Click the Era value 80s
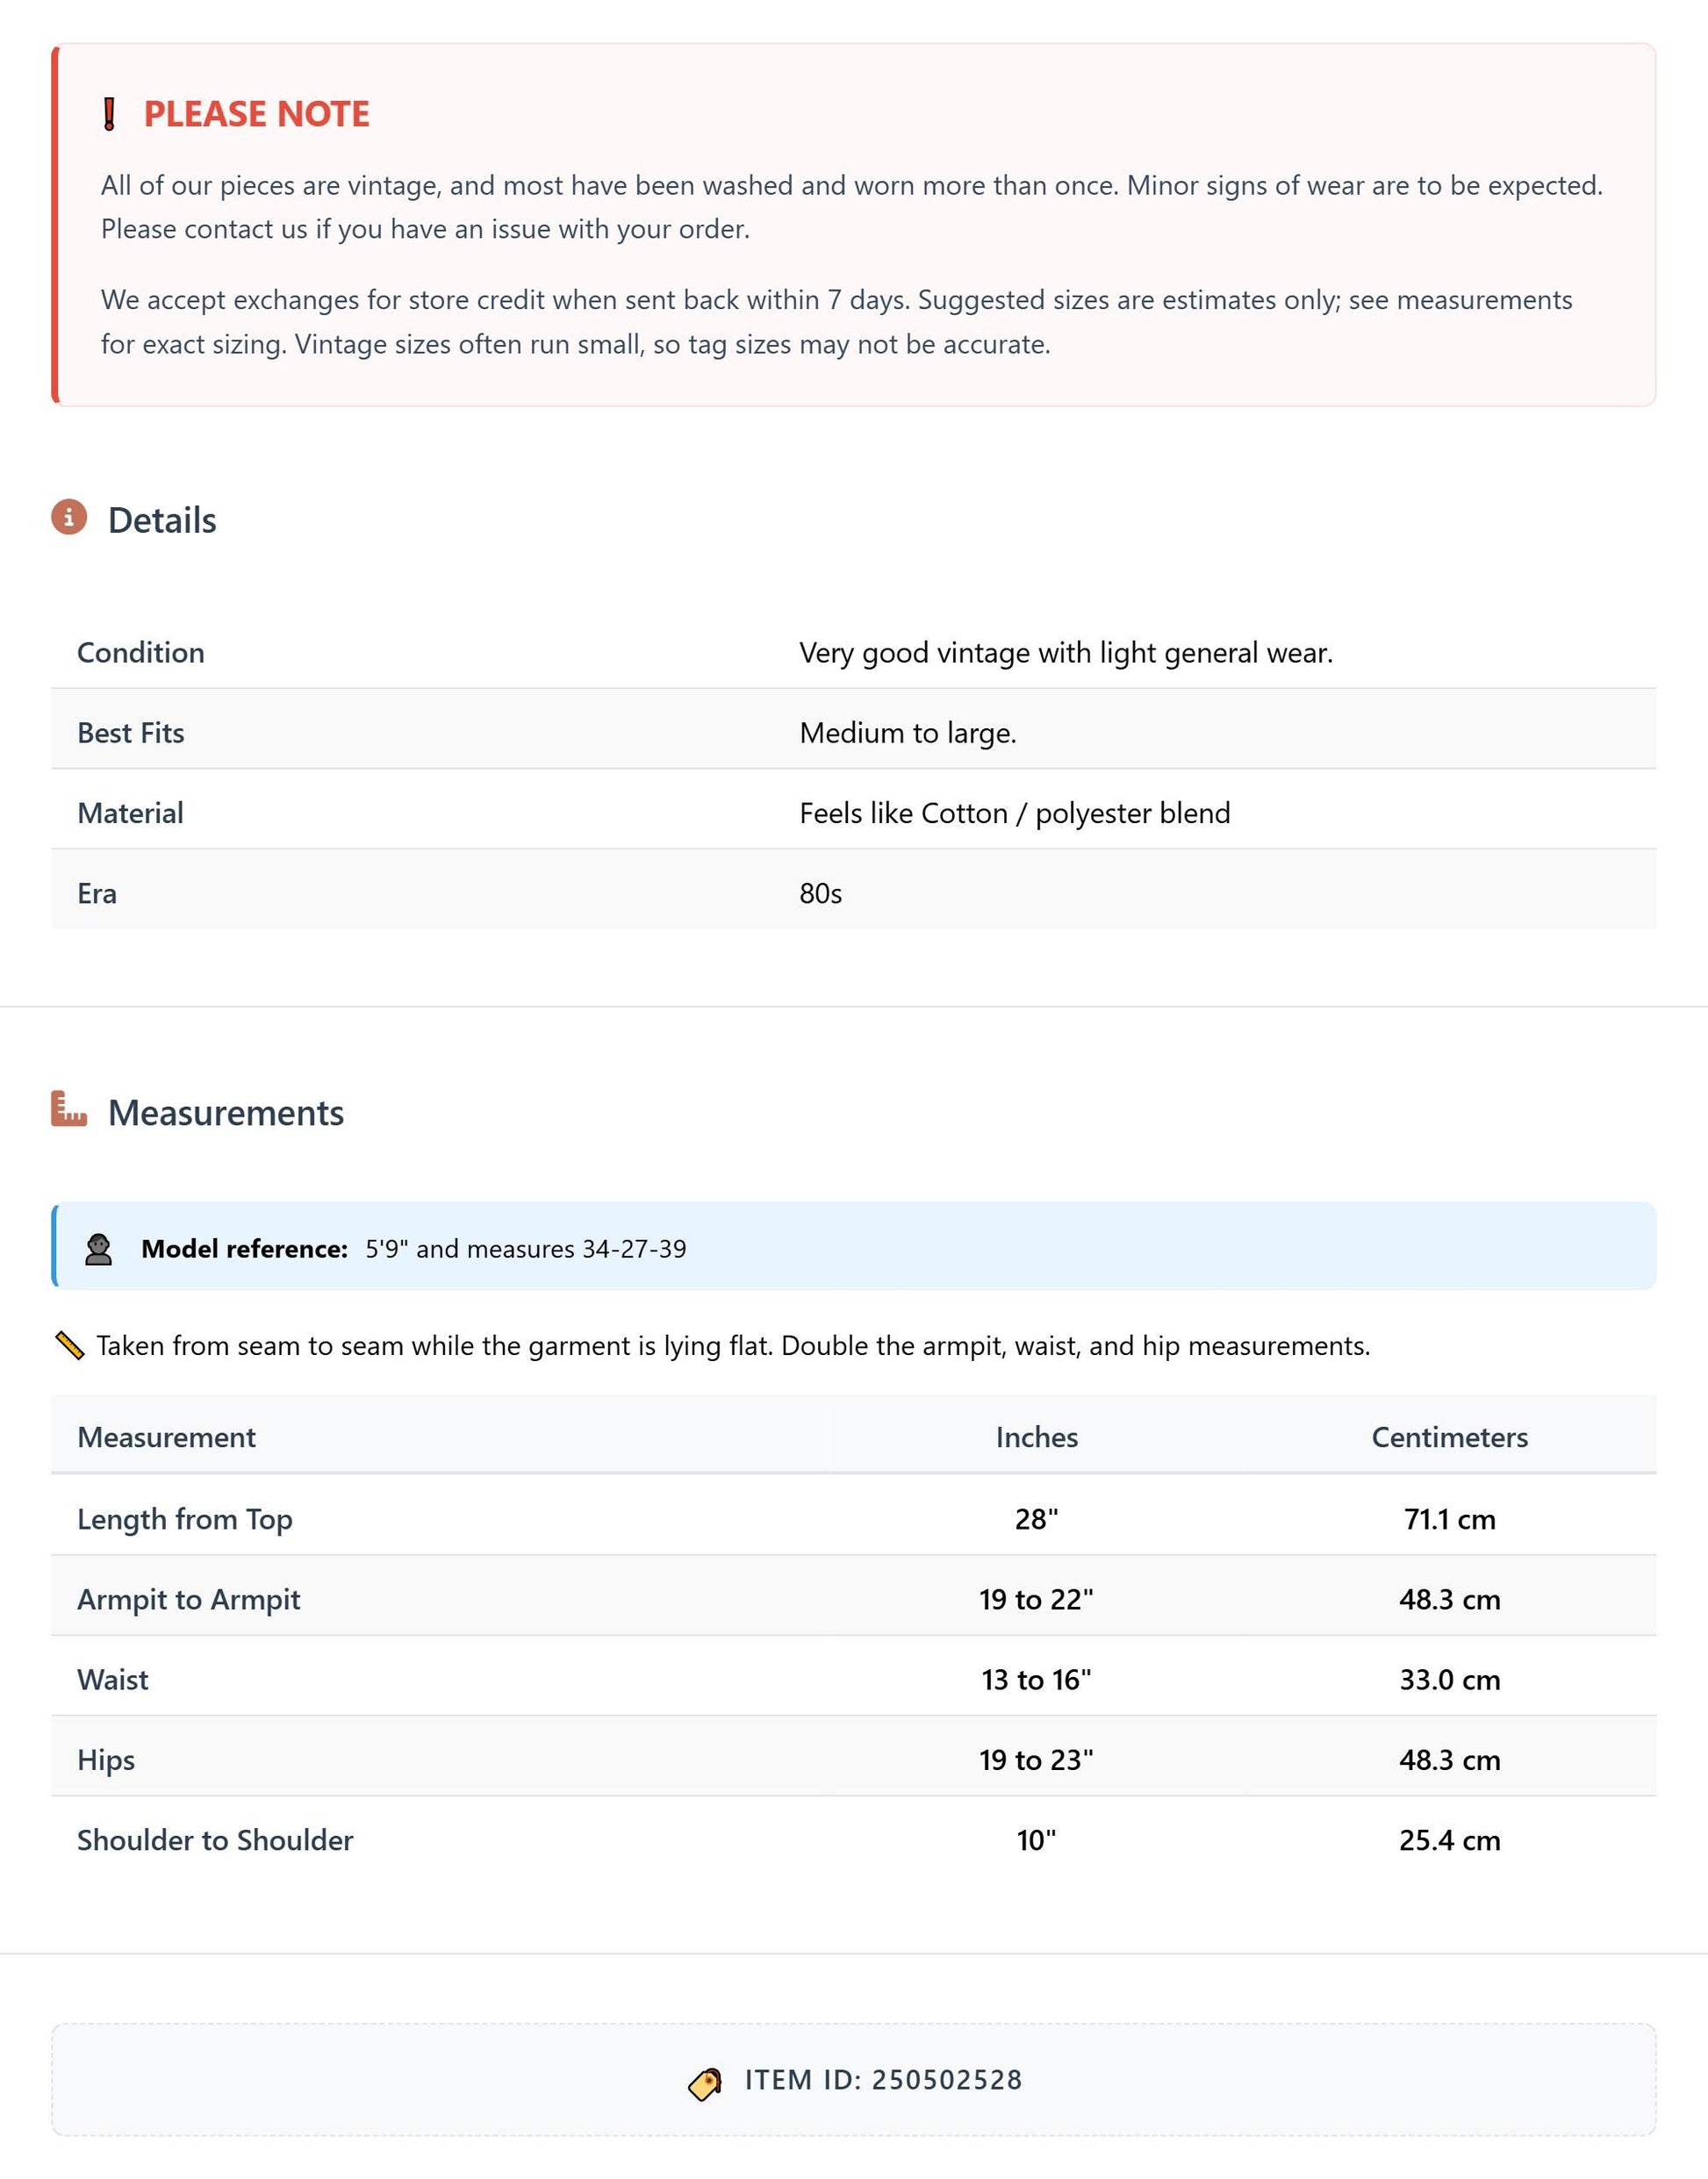The height and width of the screenshot is (2179, 1708). click(x=821, y=893)
